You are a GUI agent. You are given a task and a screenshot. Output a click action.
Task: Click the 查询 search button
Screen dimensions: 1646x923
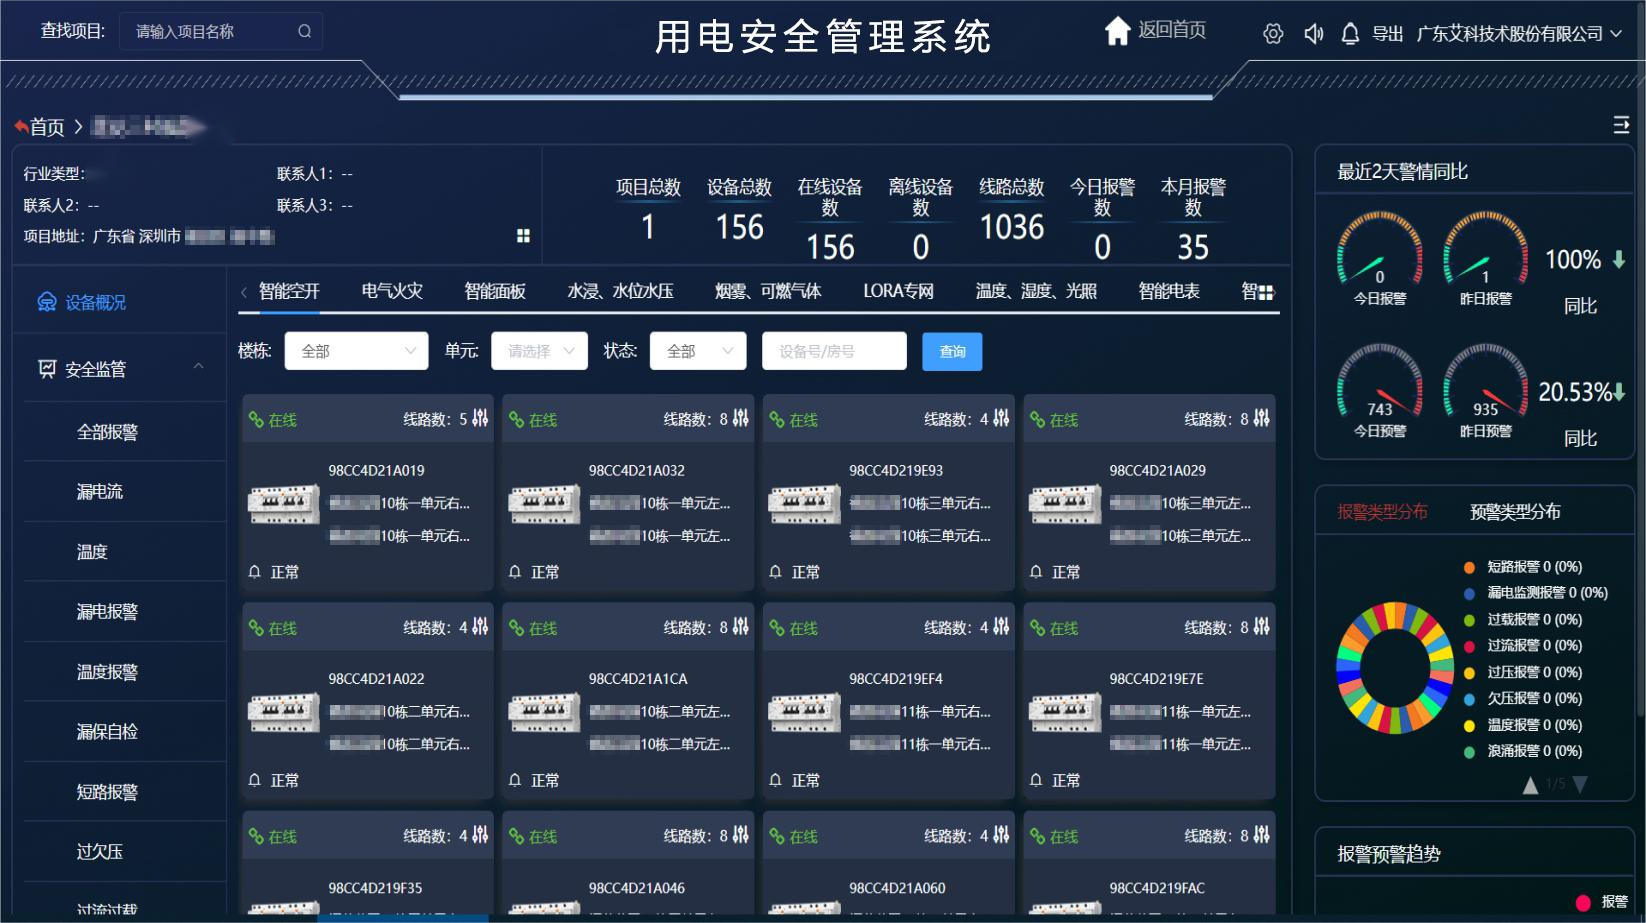951,352
